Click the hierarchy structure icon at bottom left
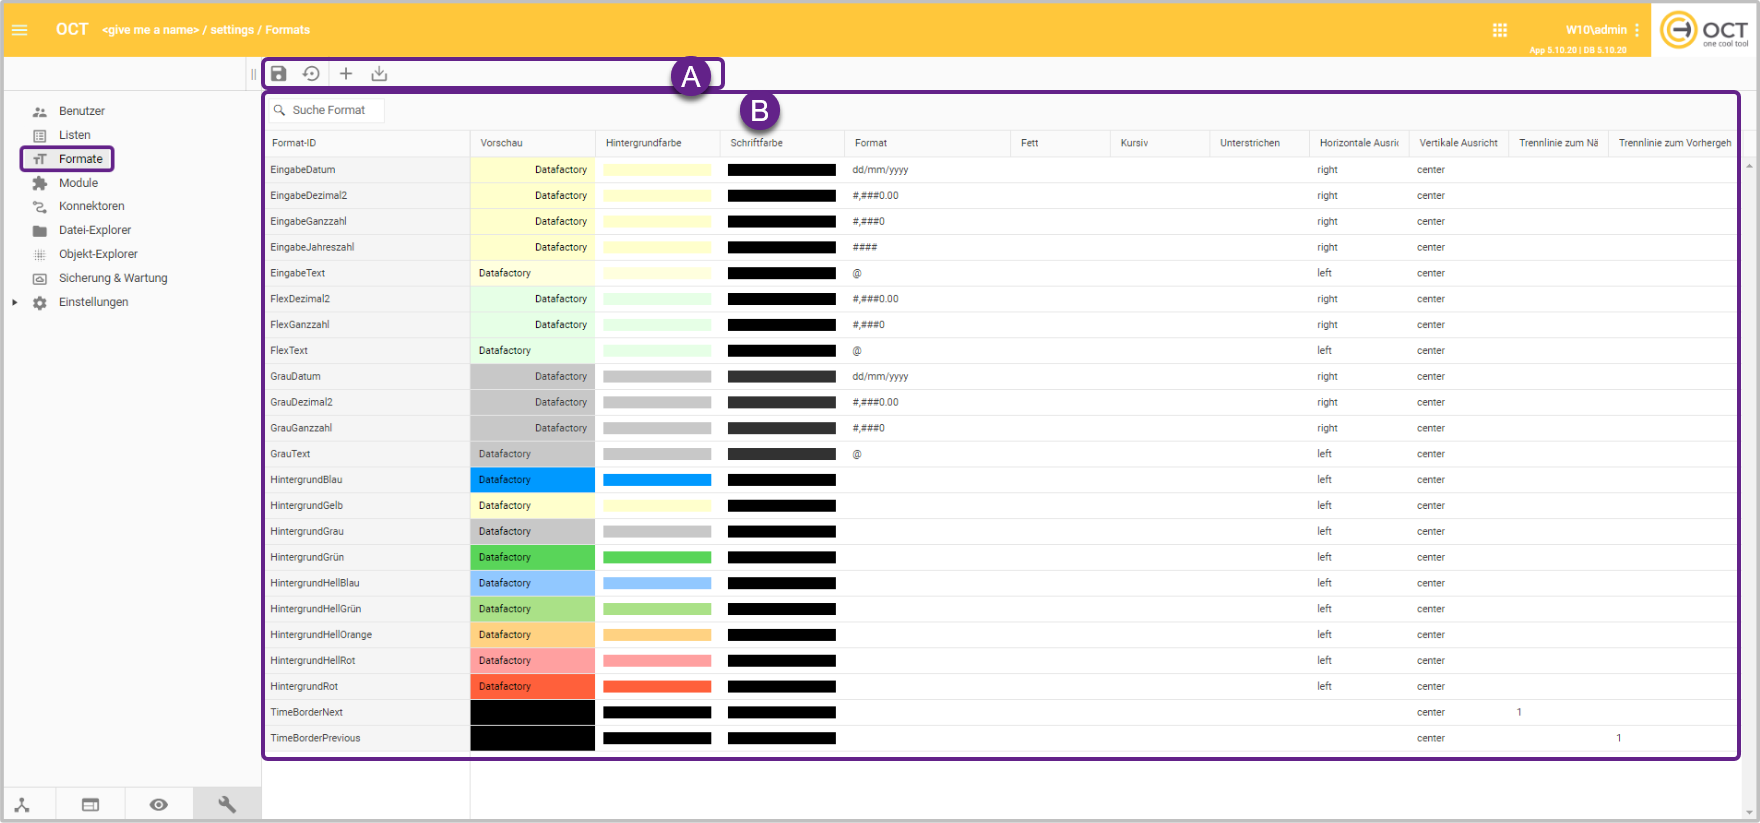The image size is (1760, 823). click(x=22, y=804)
